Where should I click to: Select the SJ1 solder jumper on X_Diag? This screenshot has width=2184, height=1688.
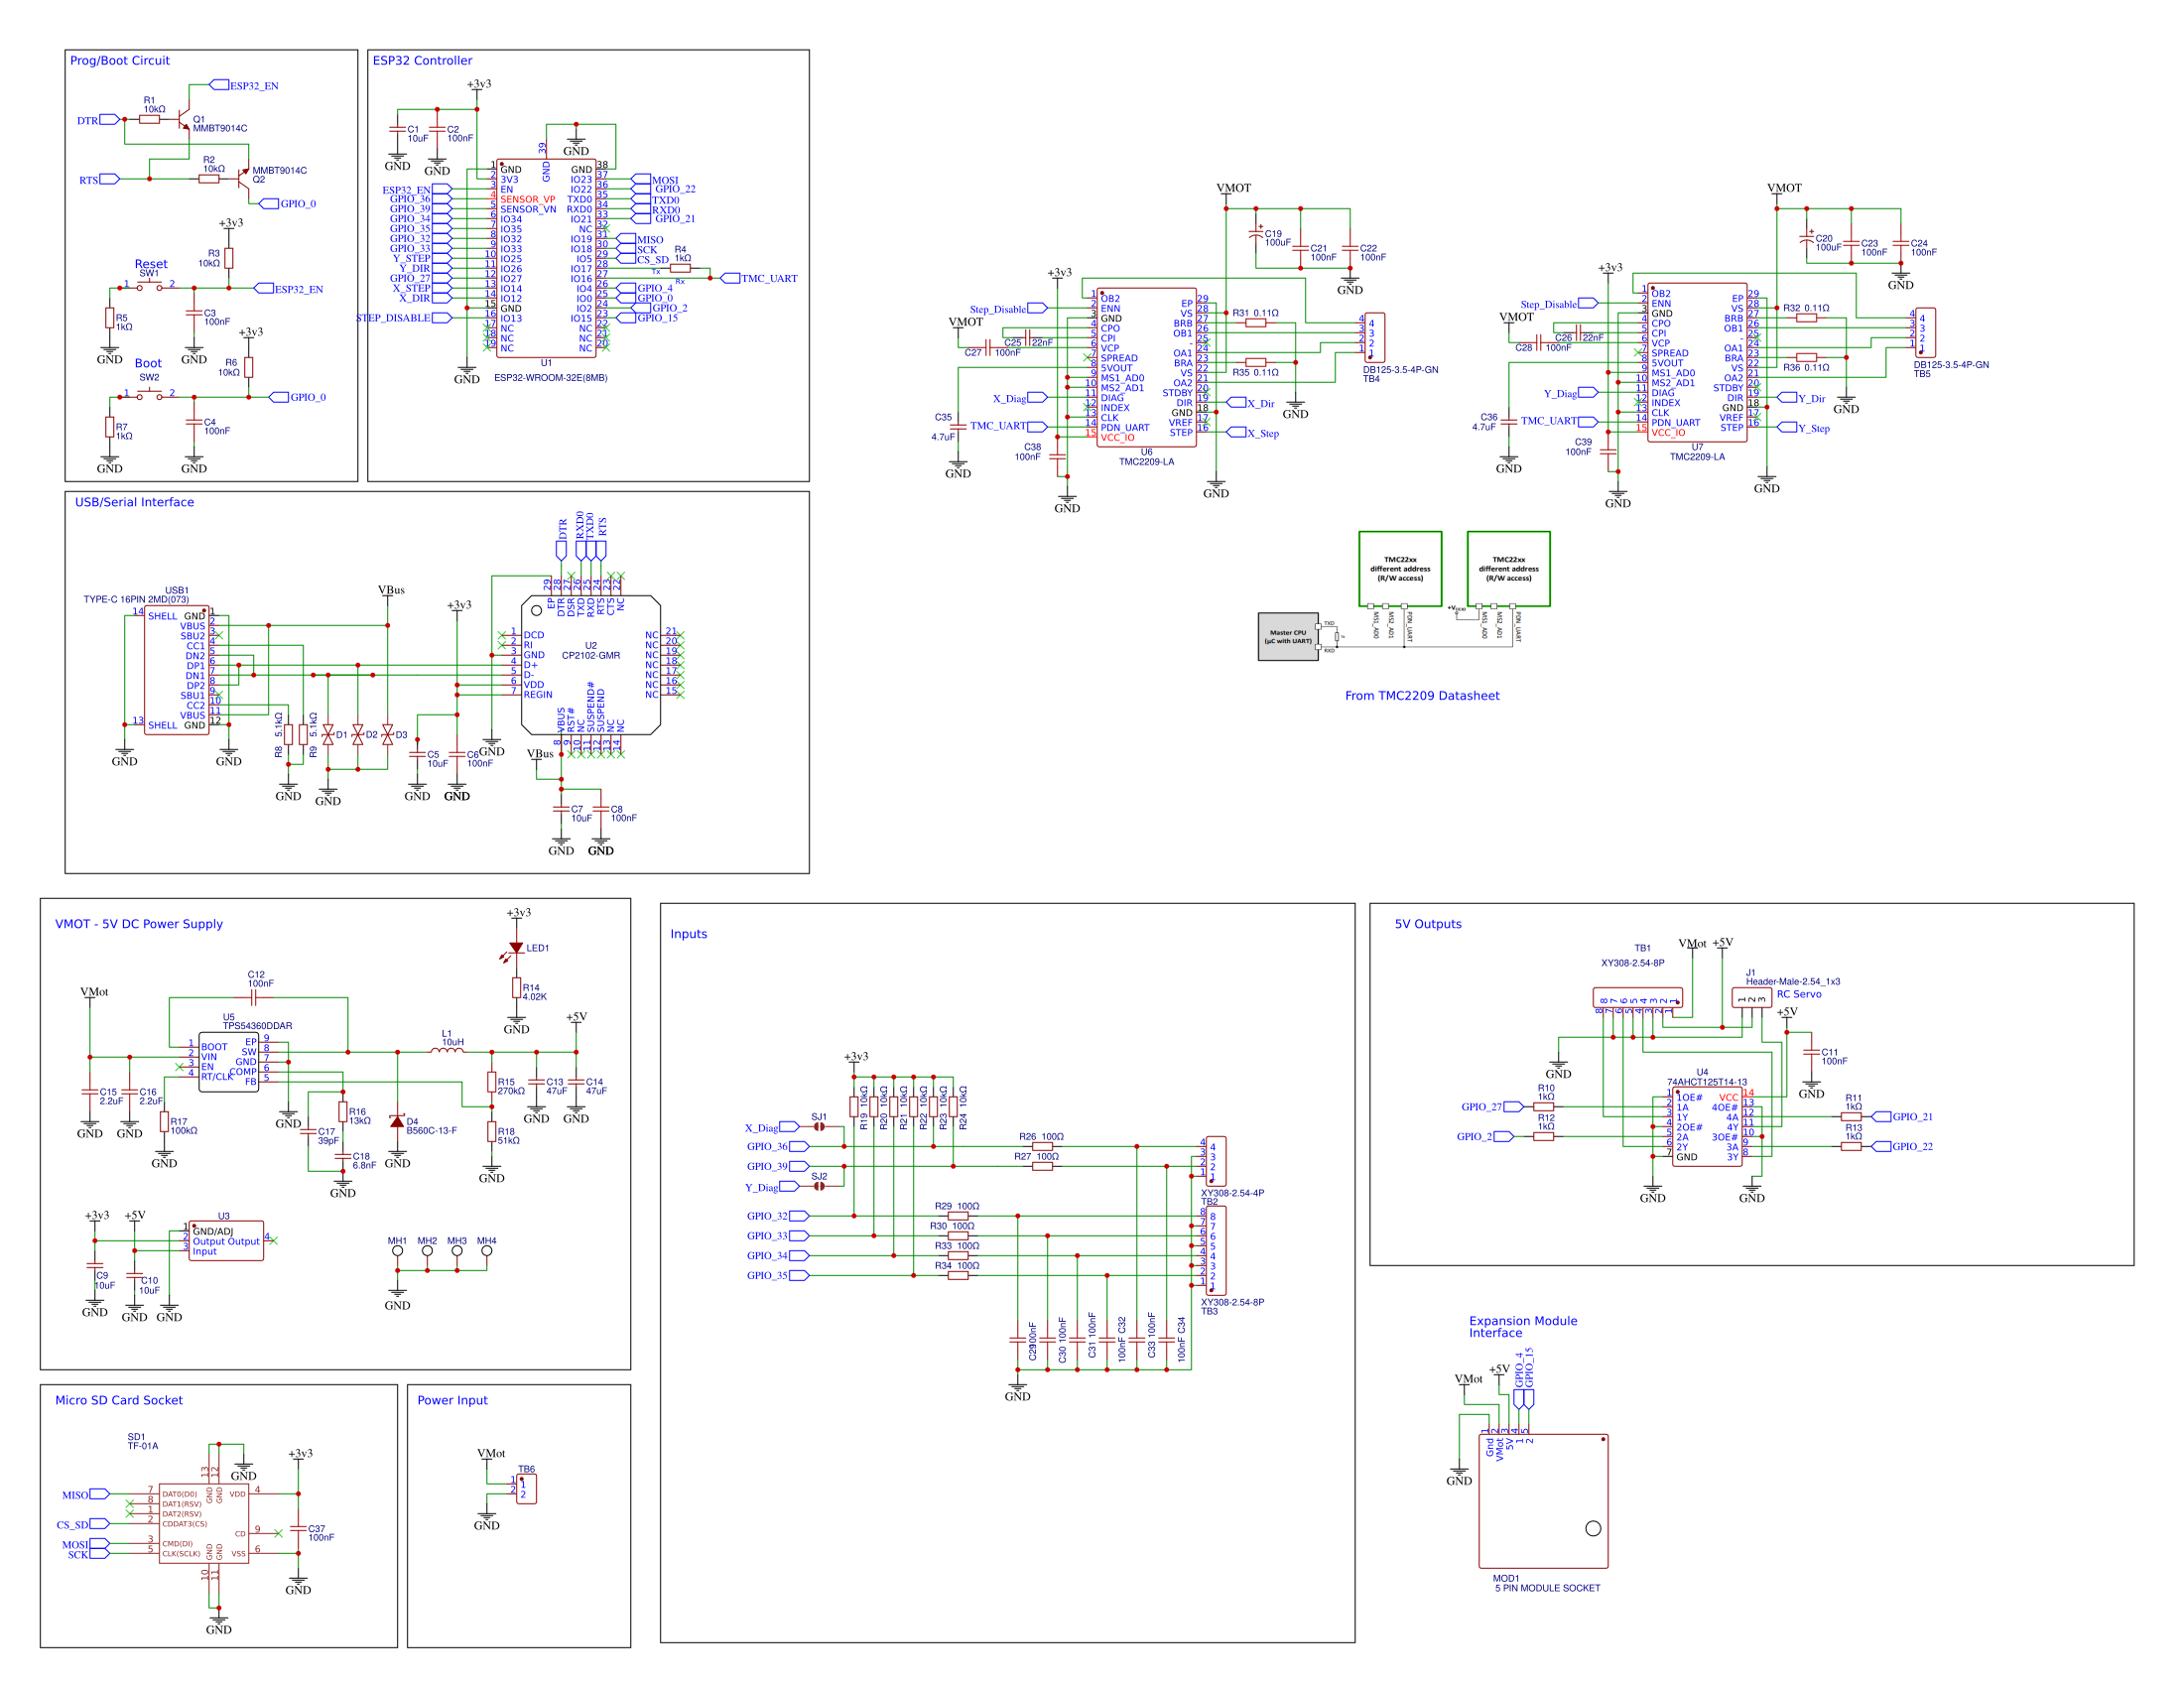[818, 1127]
